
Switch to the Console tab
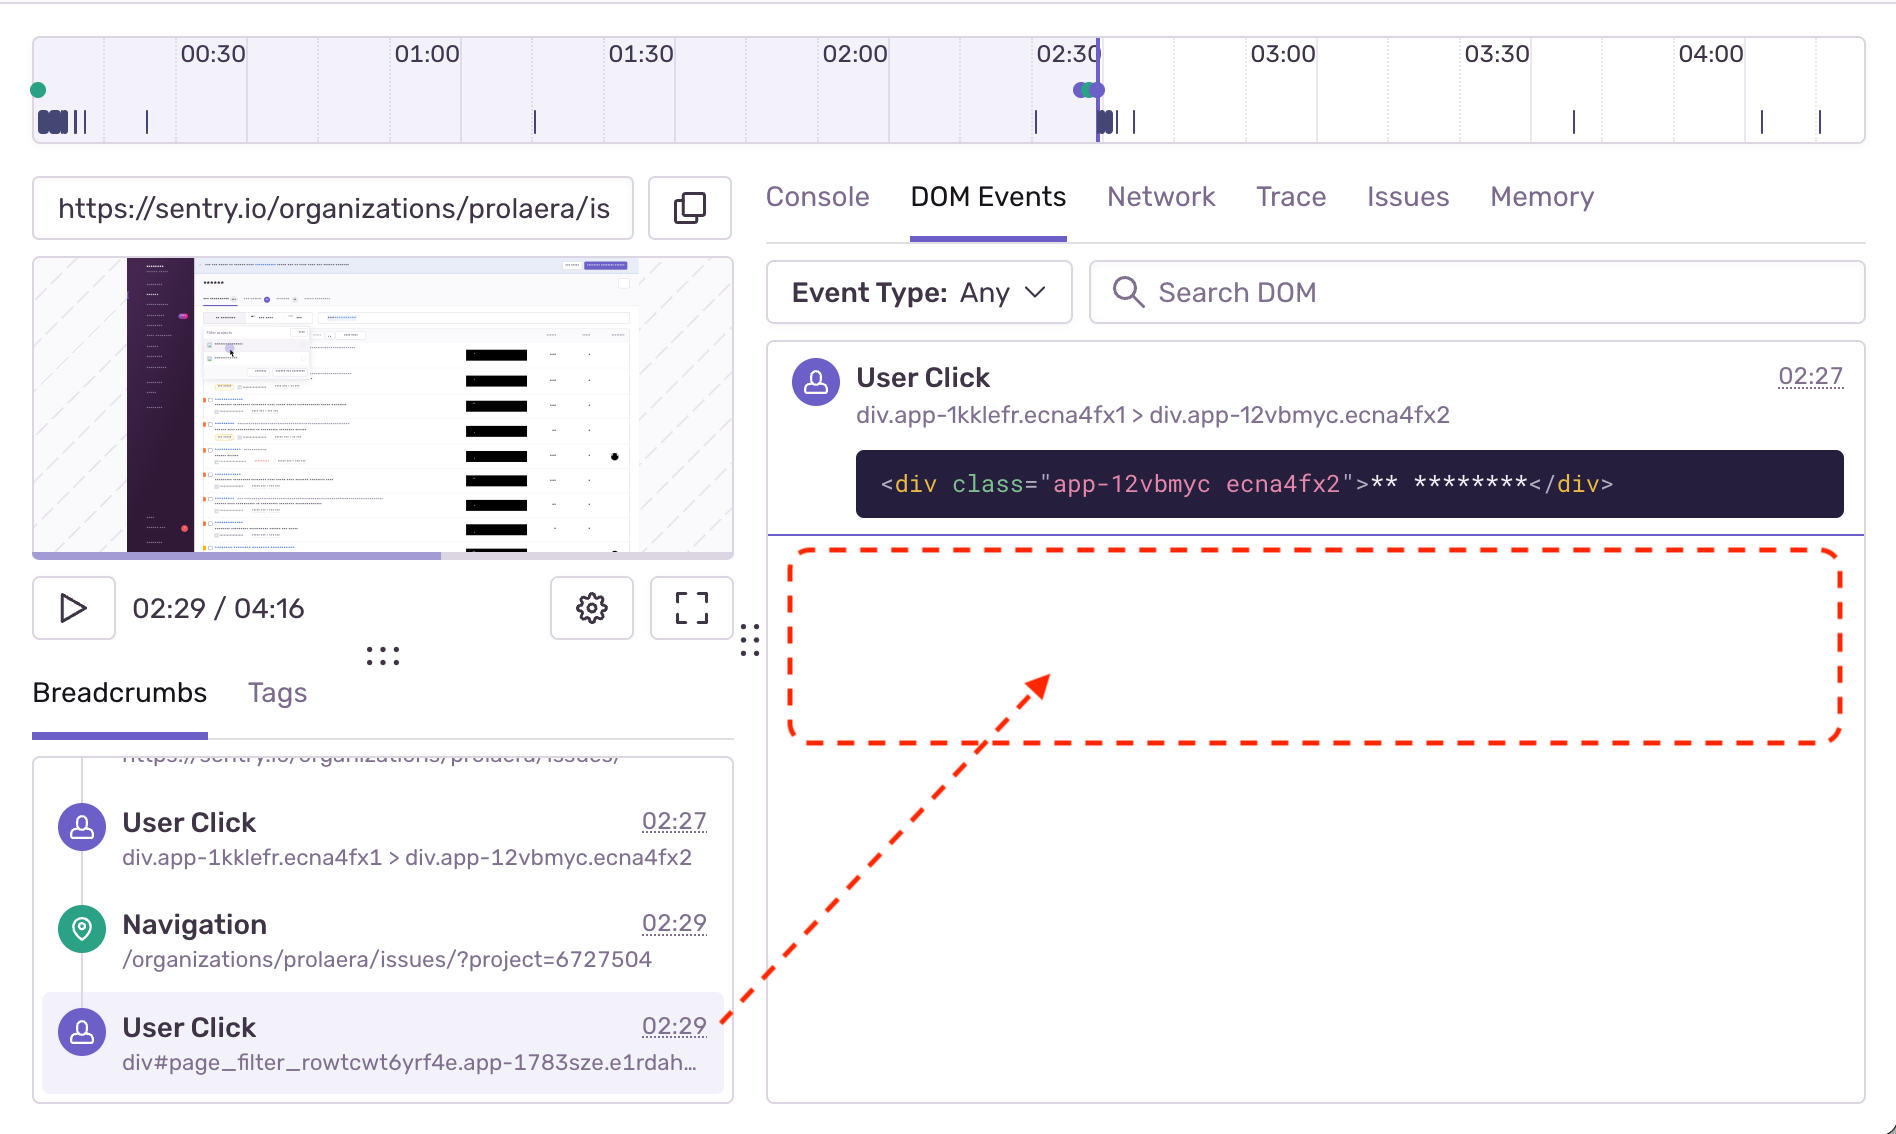817,197
